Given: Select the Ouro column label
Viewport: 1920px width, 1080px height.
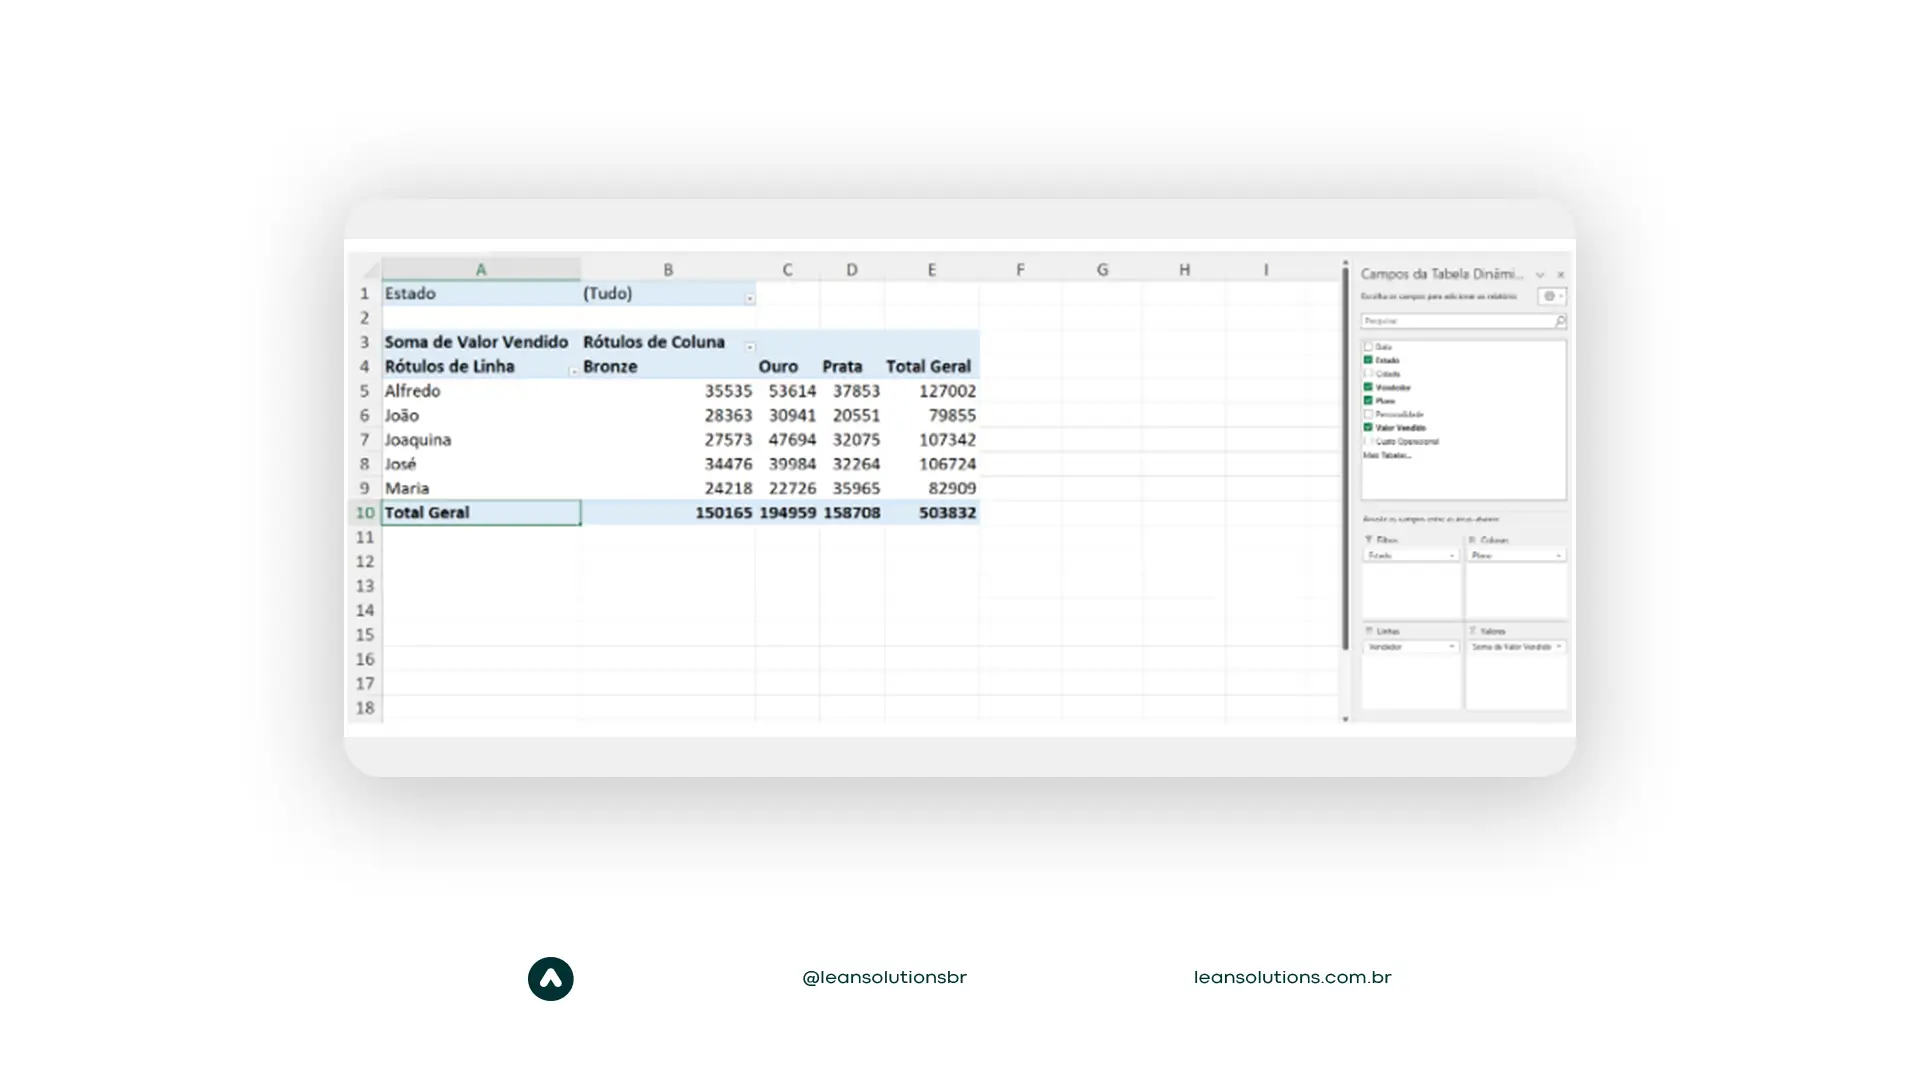Looking at the screenshot, I should point(778,367).
